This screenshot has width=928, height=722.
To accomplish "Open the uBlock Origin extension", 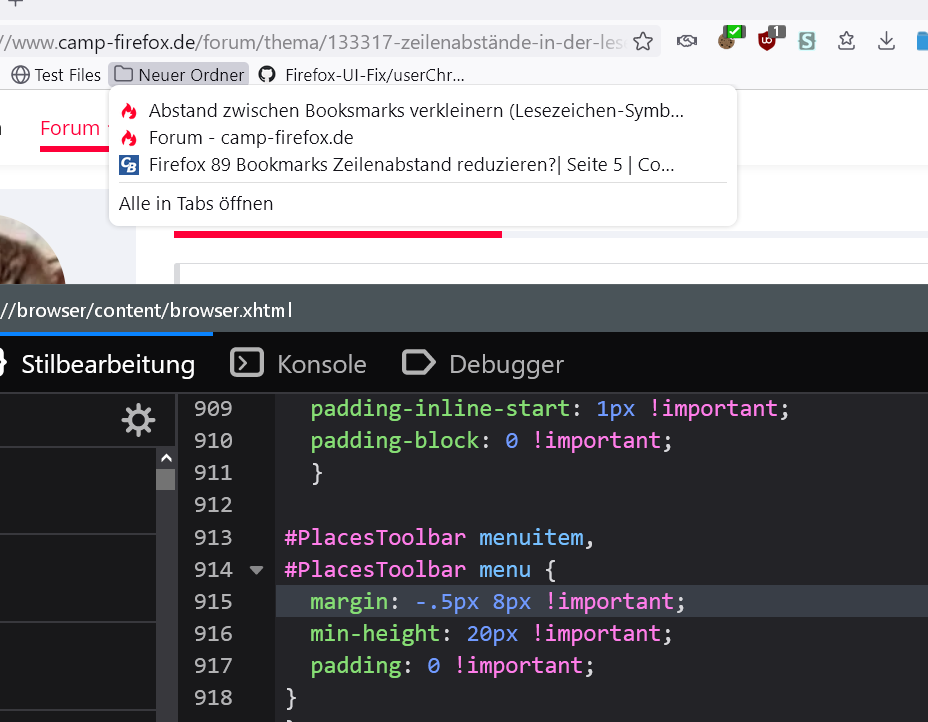I will [x=767, y=41].
